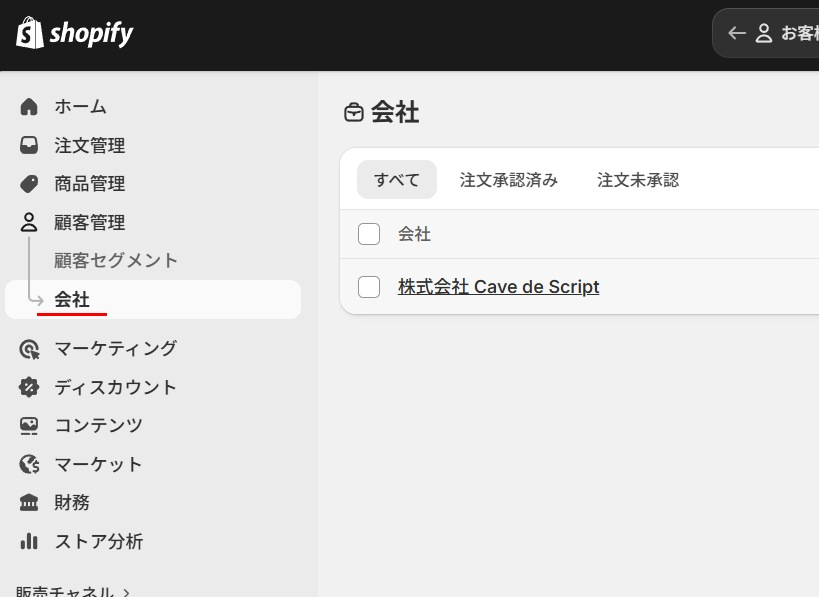
Task: Switch to the 注文未承認 tab
Action: tap(638, 180)
